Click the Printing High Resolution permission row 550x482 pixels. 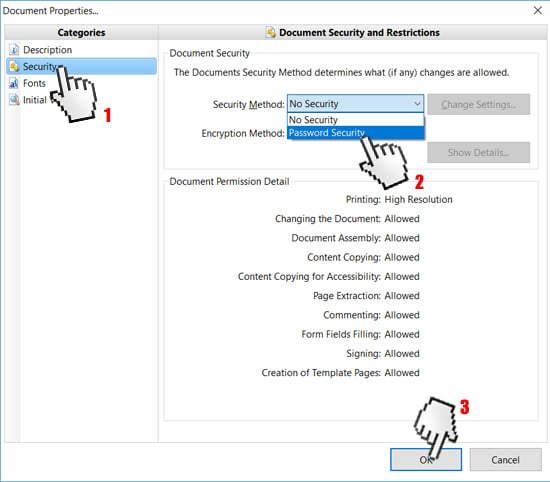pyautogui.click(x=399, y=200)
